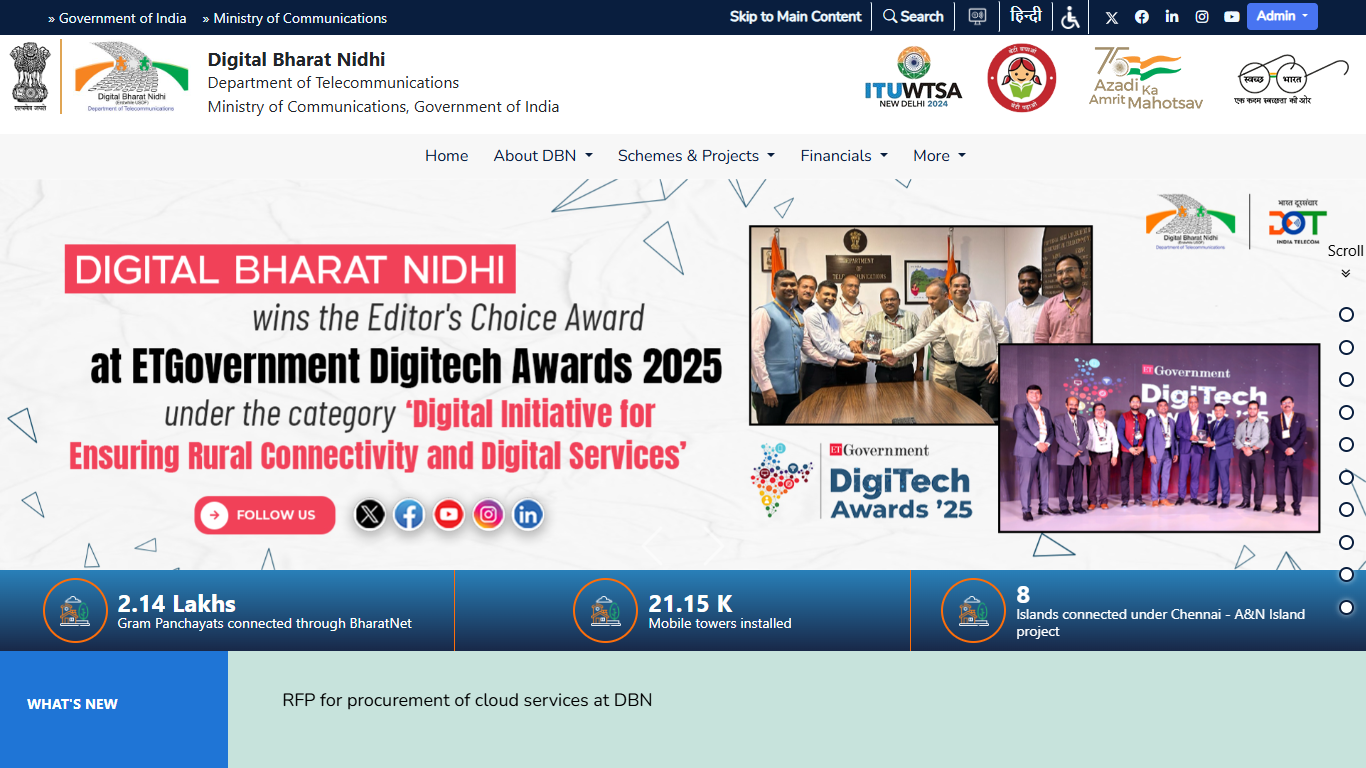1366x768 pixels.
Task: Click the banner YouTube icon beside Follow Us
Action: 449,515
